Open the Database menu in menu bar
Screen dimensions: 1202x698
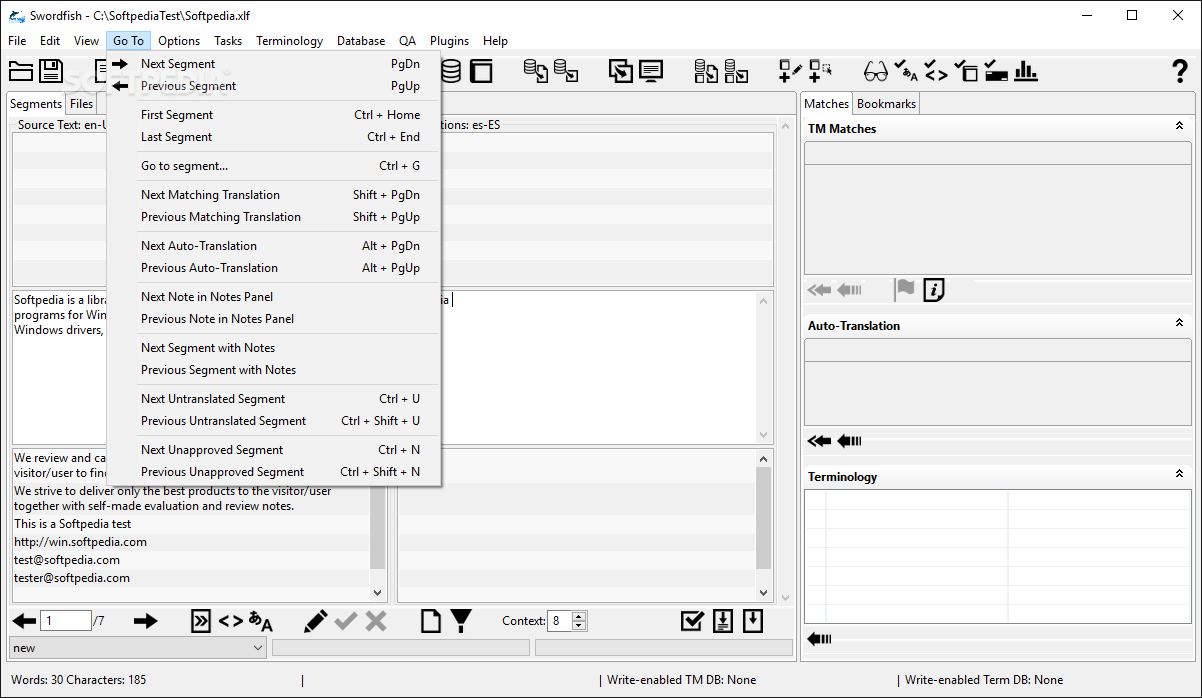coord(361,41)
